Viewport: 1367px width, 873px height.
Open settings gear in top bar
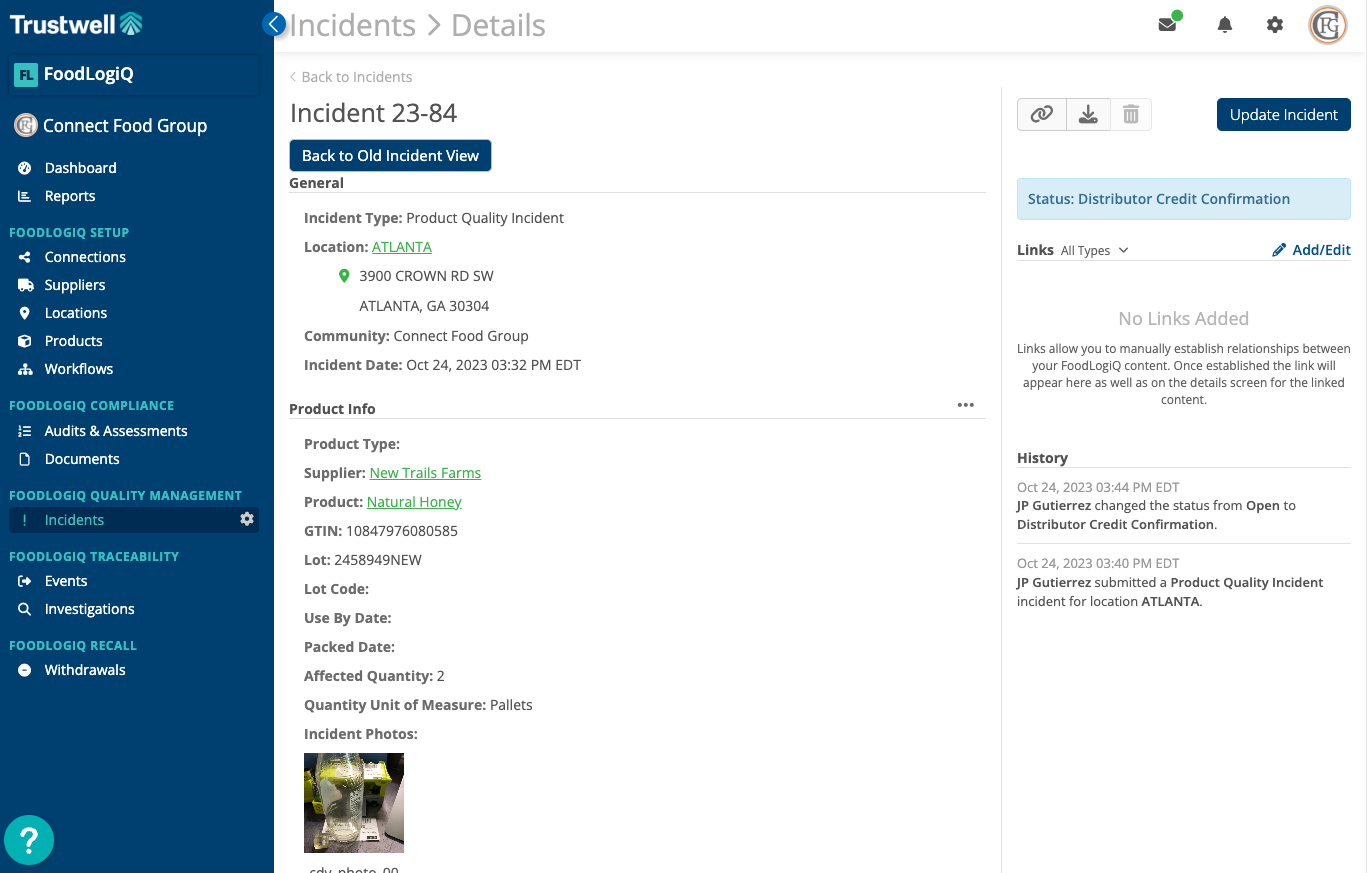click(x=1275, y=25)
